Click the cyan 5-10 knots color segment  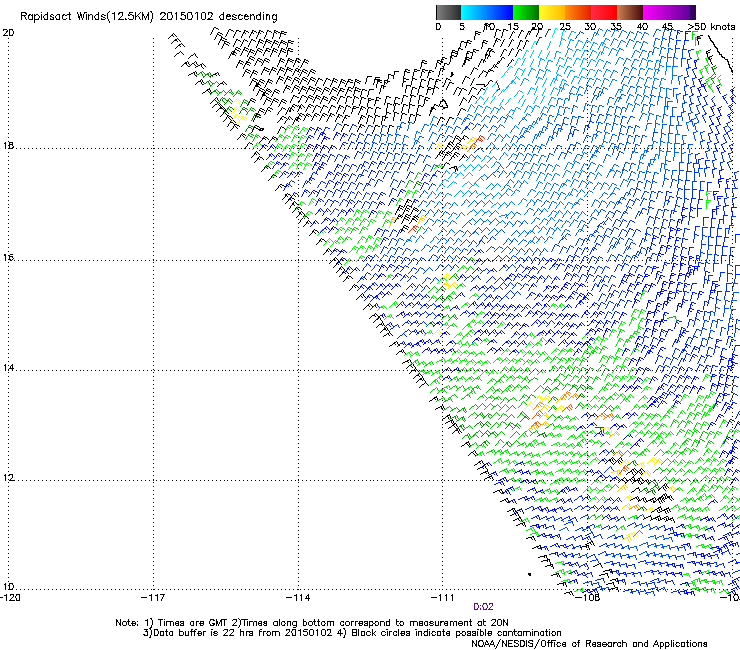point(474,12)
